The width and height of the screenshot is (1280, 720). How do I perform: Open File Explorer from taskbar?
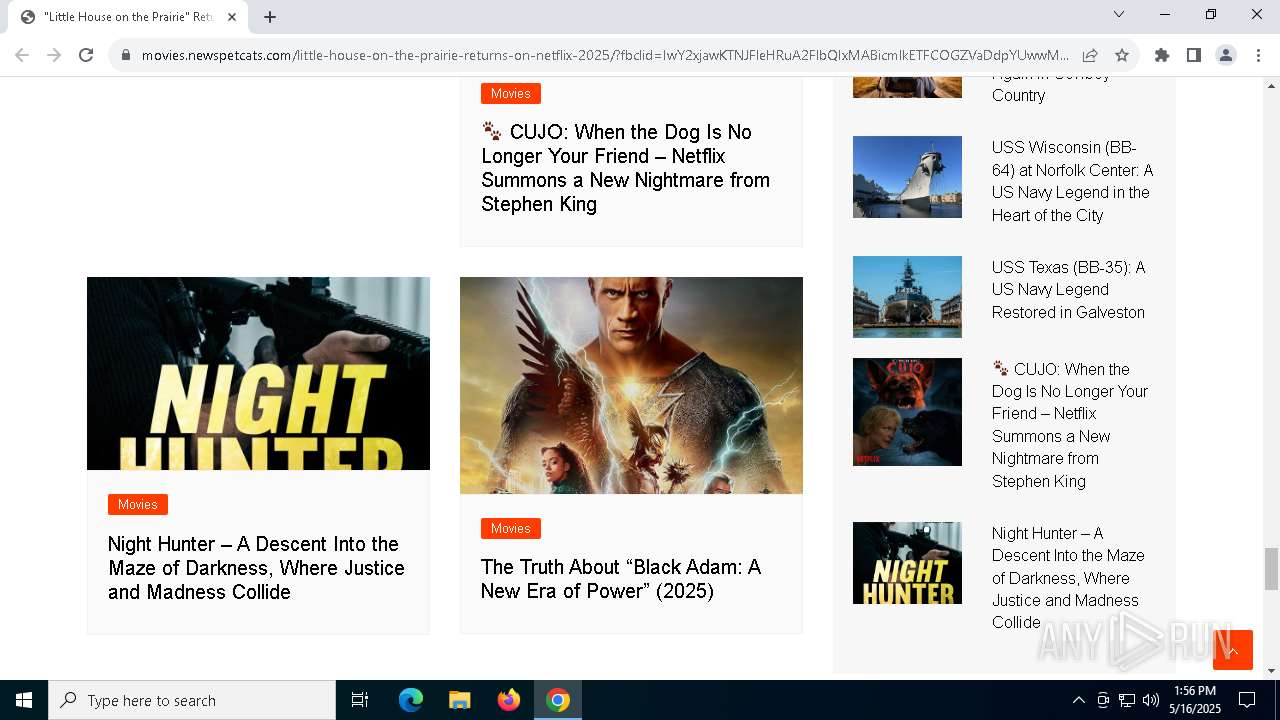(x=459, y=700)
